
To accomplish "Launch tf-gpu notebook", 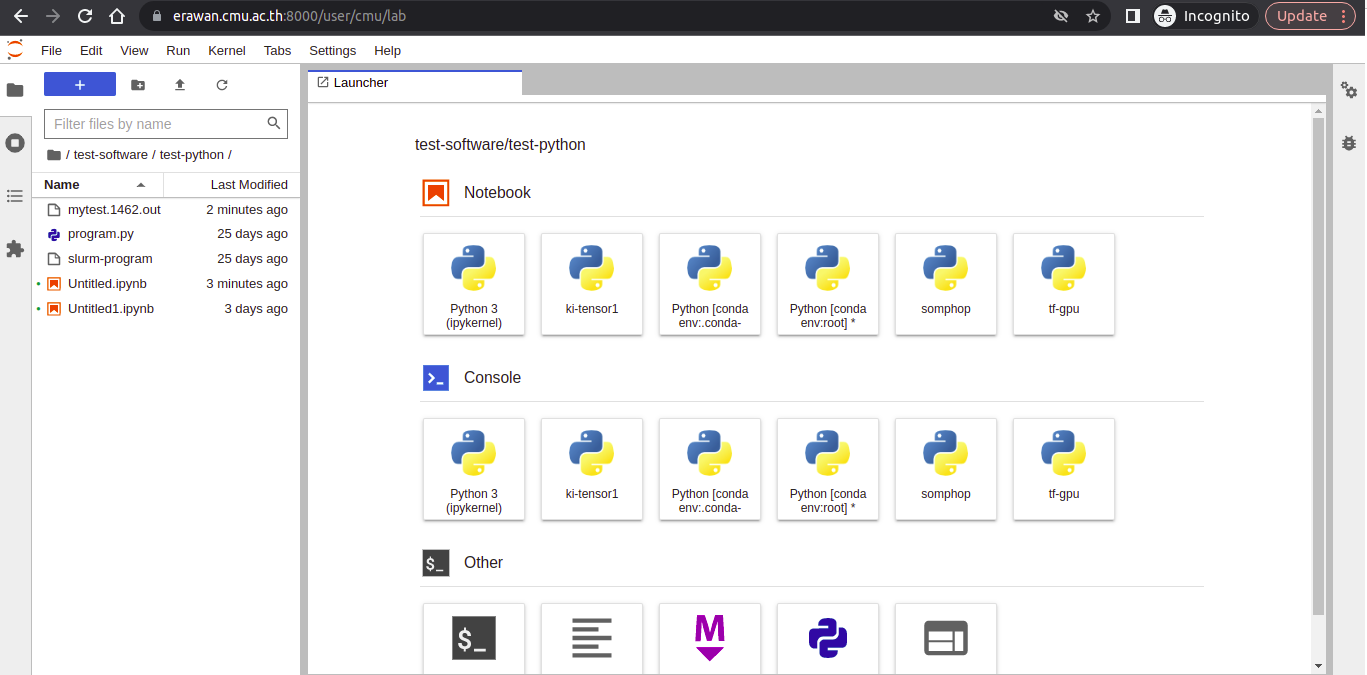I will pyautogui.click(x=1064, y=284).
